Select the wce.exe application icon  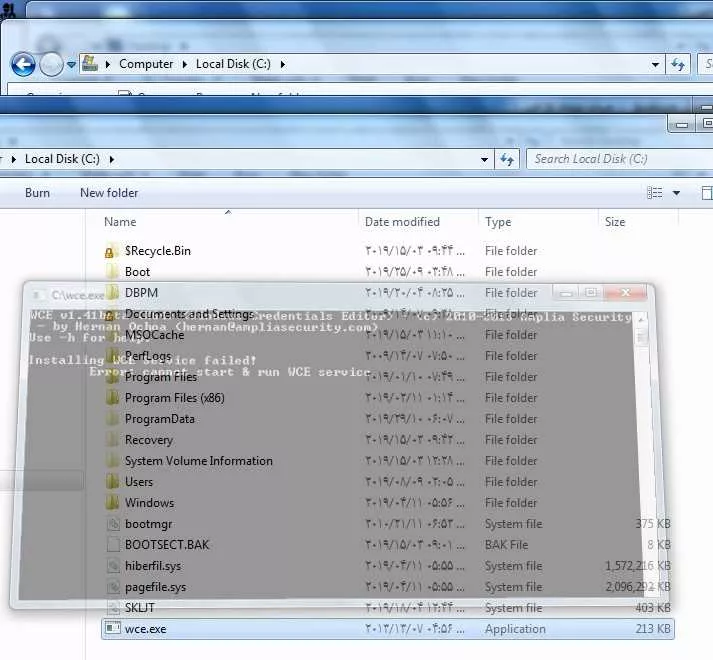click(x=113, y=629)
